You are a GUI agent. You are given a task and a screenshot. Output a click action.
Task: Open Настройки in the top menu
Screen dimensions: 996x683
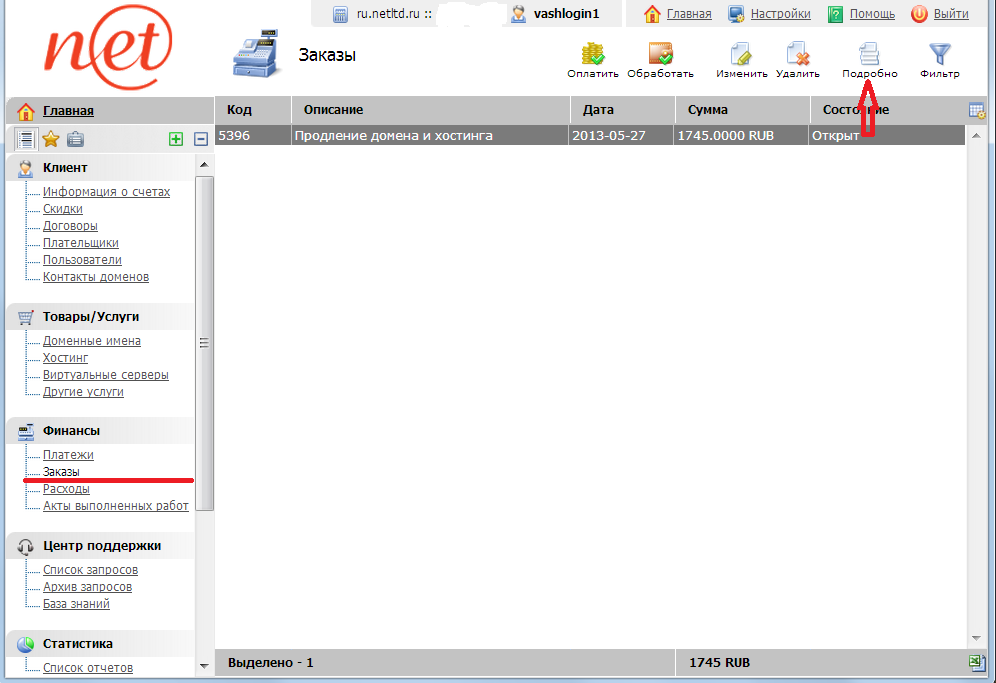click(x=779, y=14)
